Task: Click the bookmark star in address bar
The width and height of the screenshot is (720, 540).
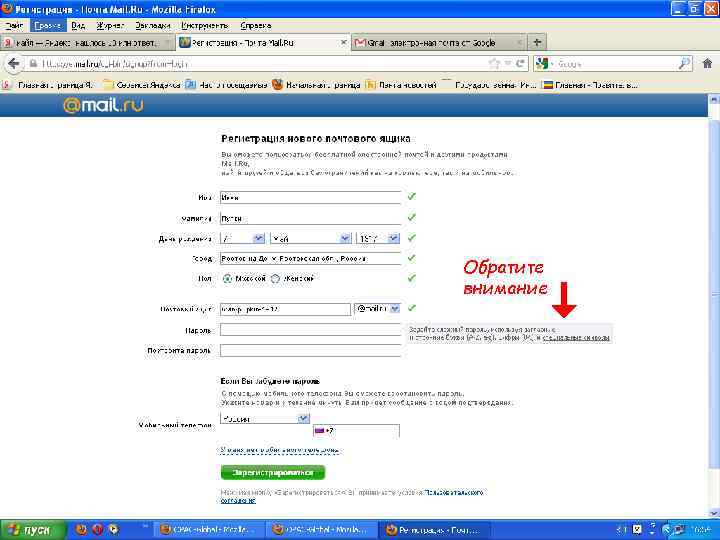Action: point(494,64)
